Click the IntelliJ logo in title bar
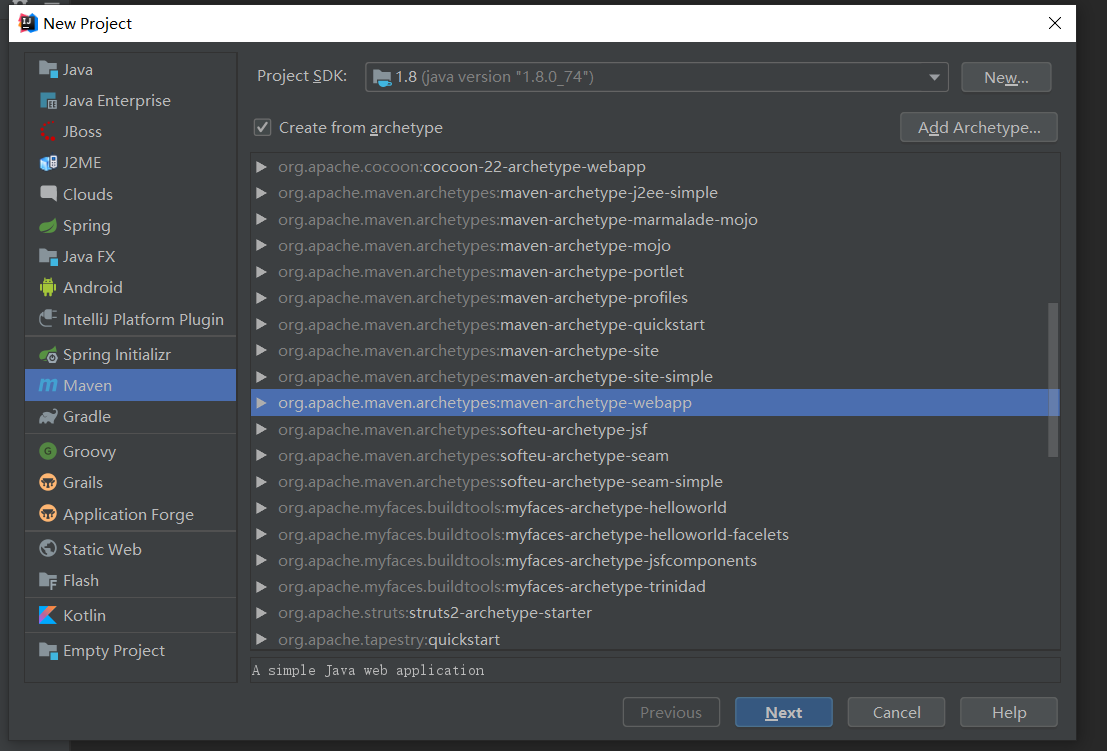1107x751 pixels. click(28, 23)
